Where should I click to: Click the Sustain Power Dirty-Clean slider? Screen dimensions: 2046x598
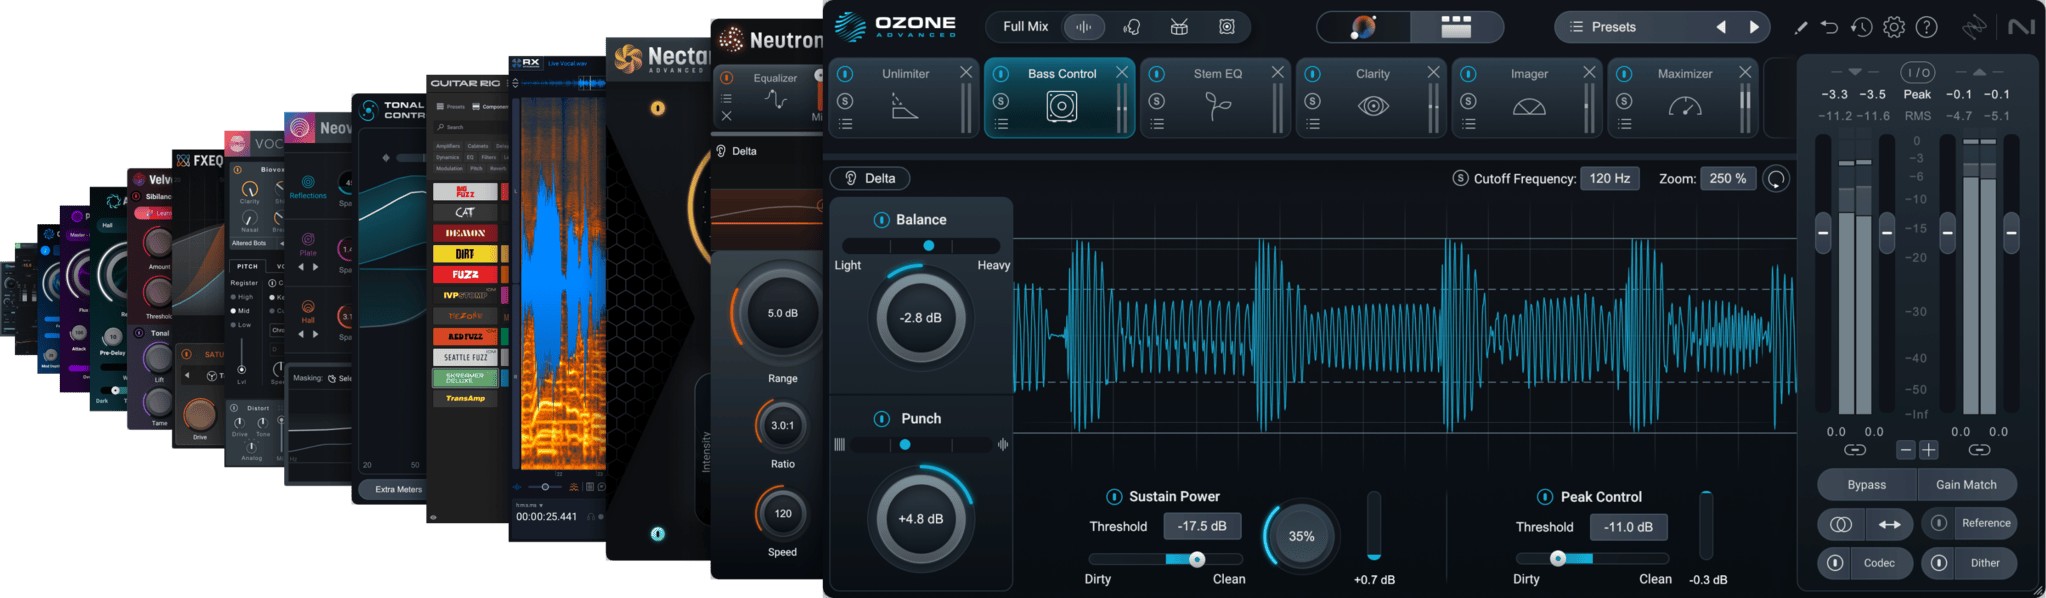pyautogui.click(x=1165, y=559)
